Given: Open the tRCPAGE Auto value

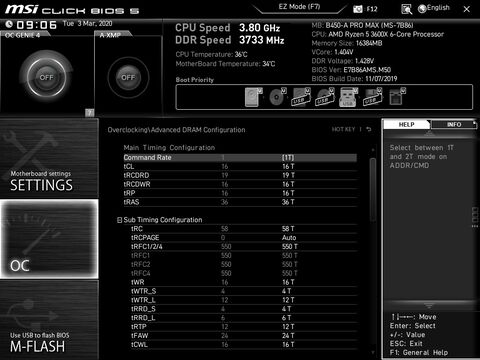Looking at the screenshot, I should 289,238.
